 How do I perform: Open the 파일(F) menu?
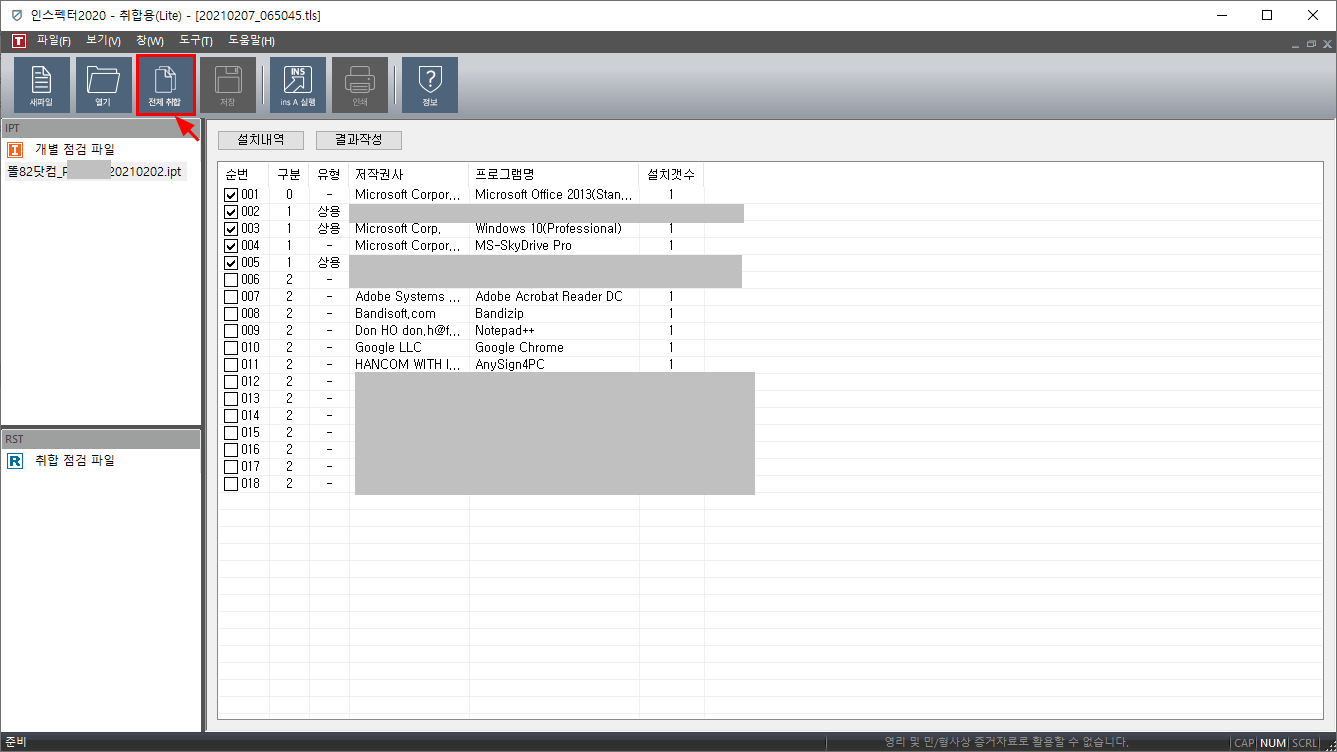pos(54,41)
